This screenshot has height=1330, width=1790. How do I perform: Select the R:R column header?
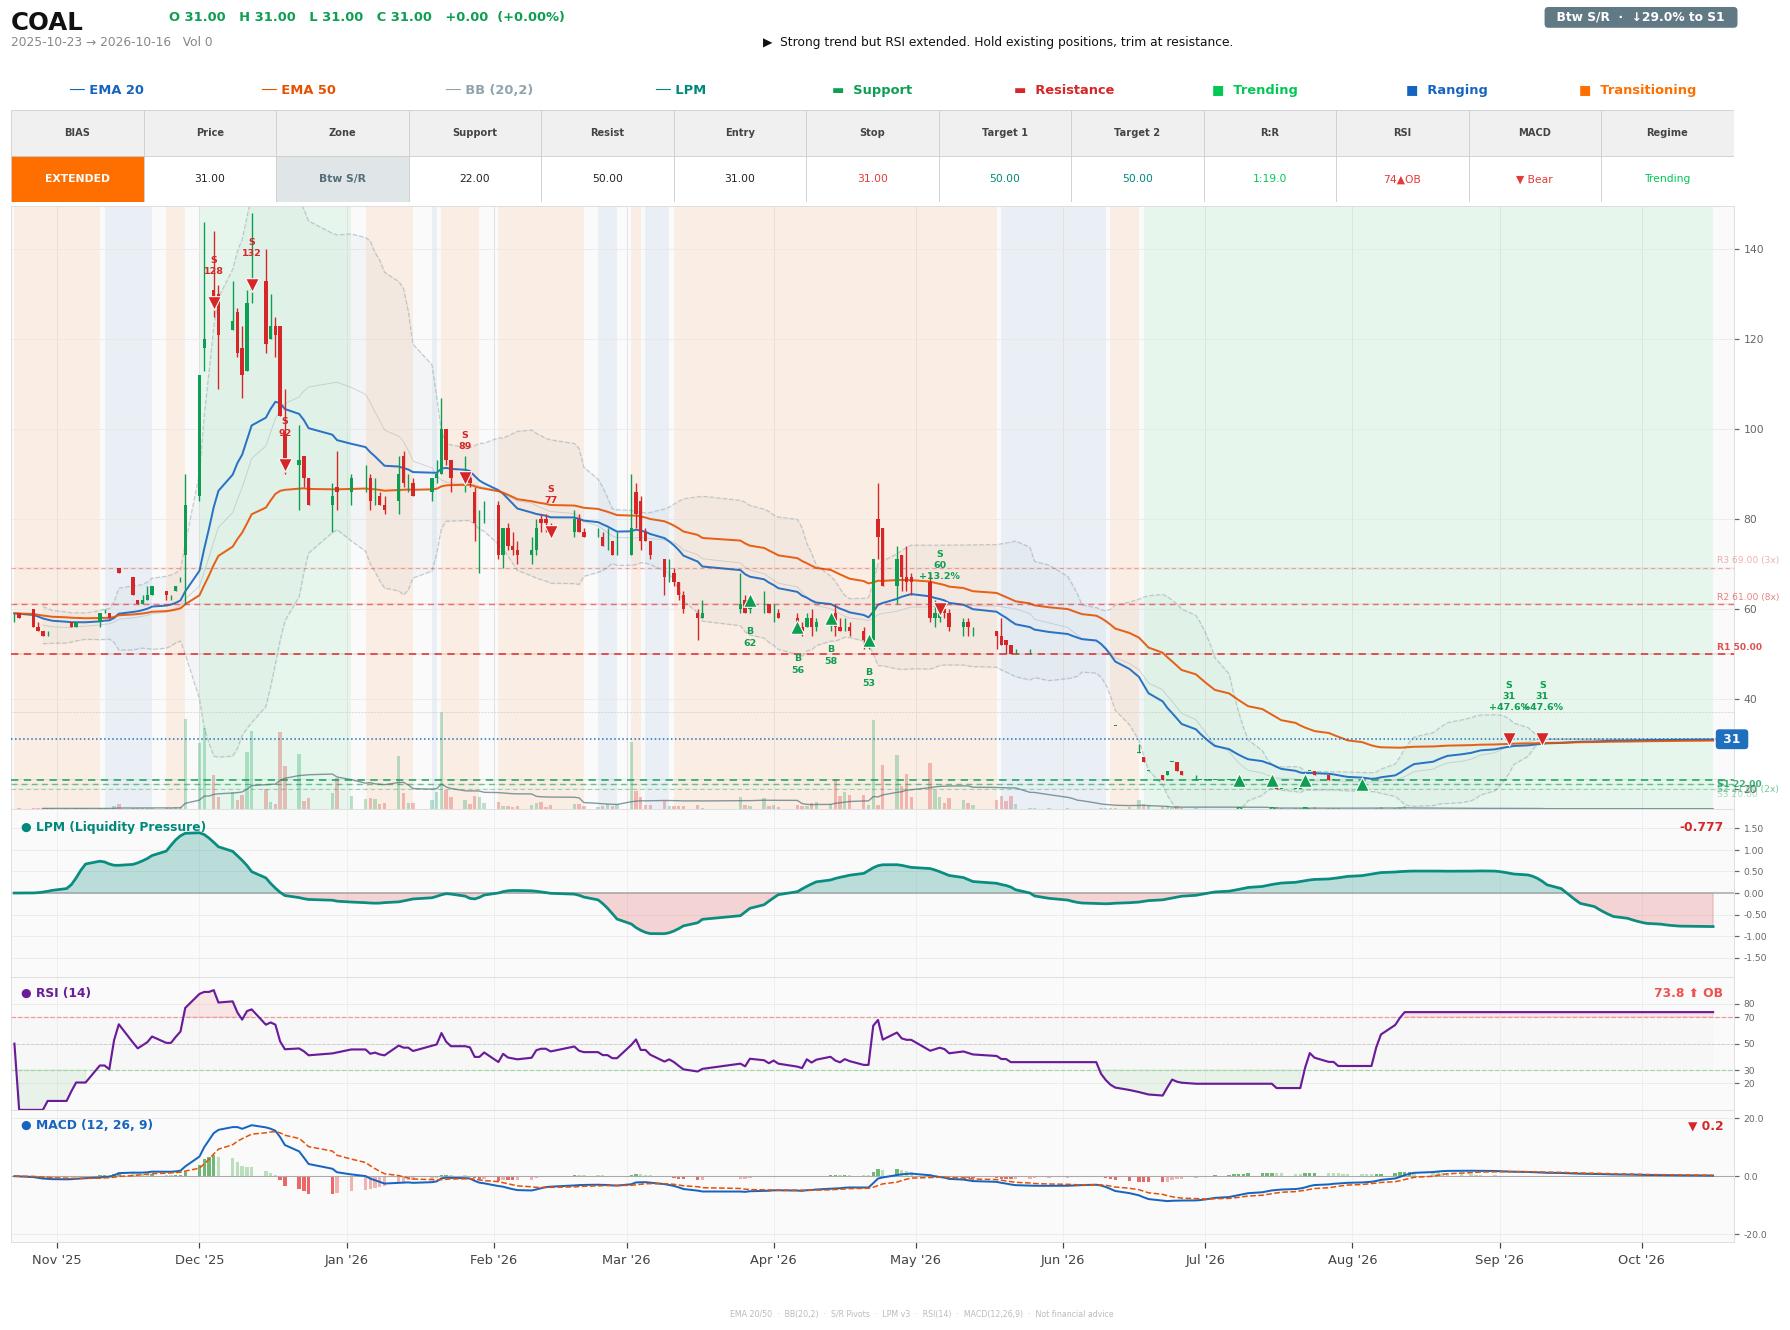pos(1270,133)
